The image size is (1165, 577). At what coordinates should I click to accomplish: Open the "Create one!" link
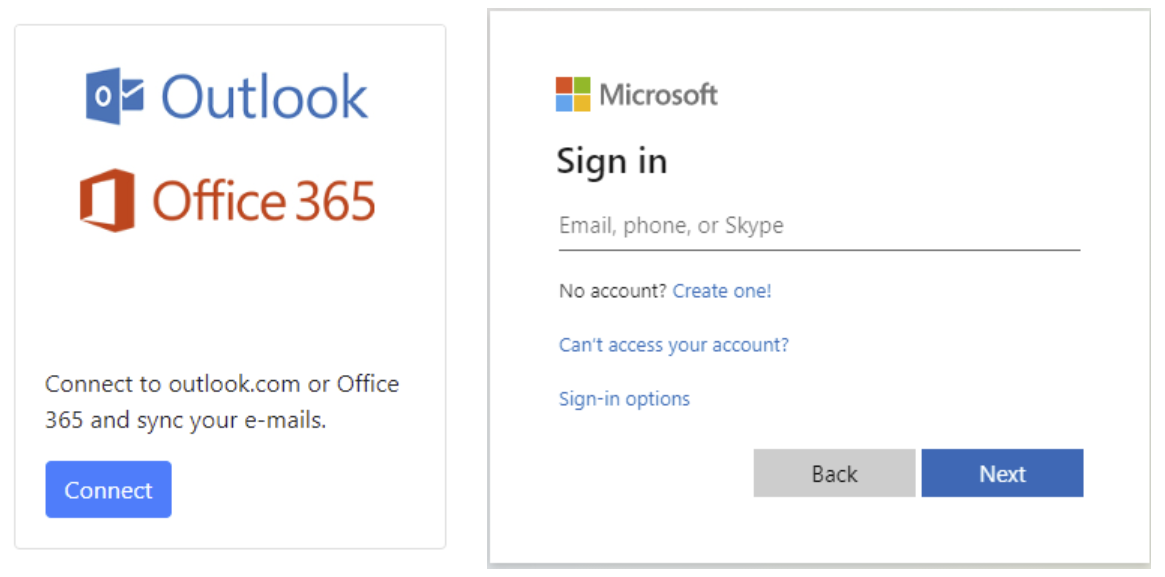(x=722, y=291)
